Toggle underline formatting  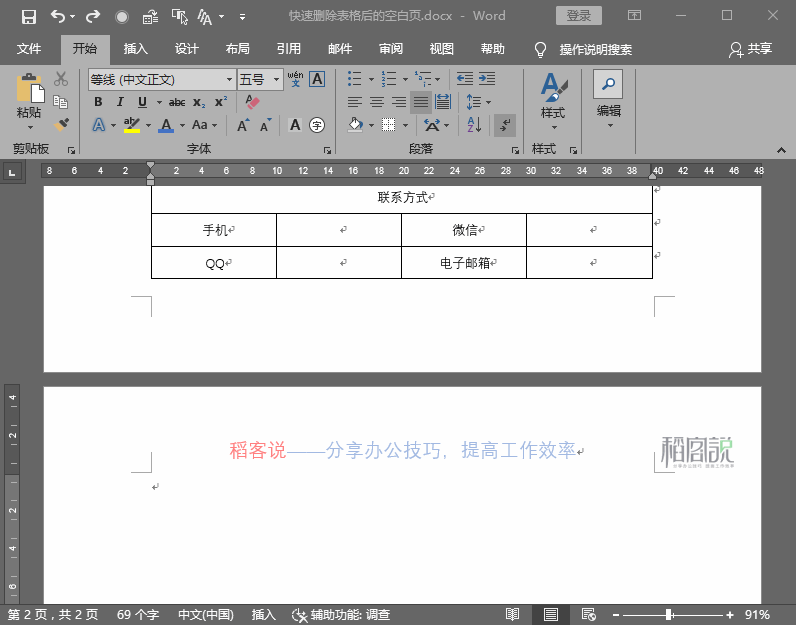click(143, 102)
